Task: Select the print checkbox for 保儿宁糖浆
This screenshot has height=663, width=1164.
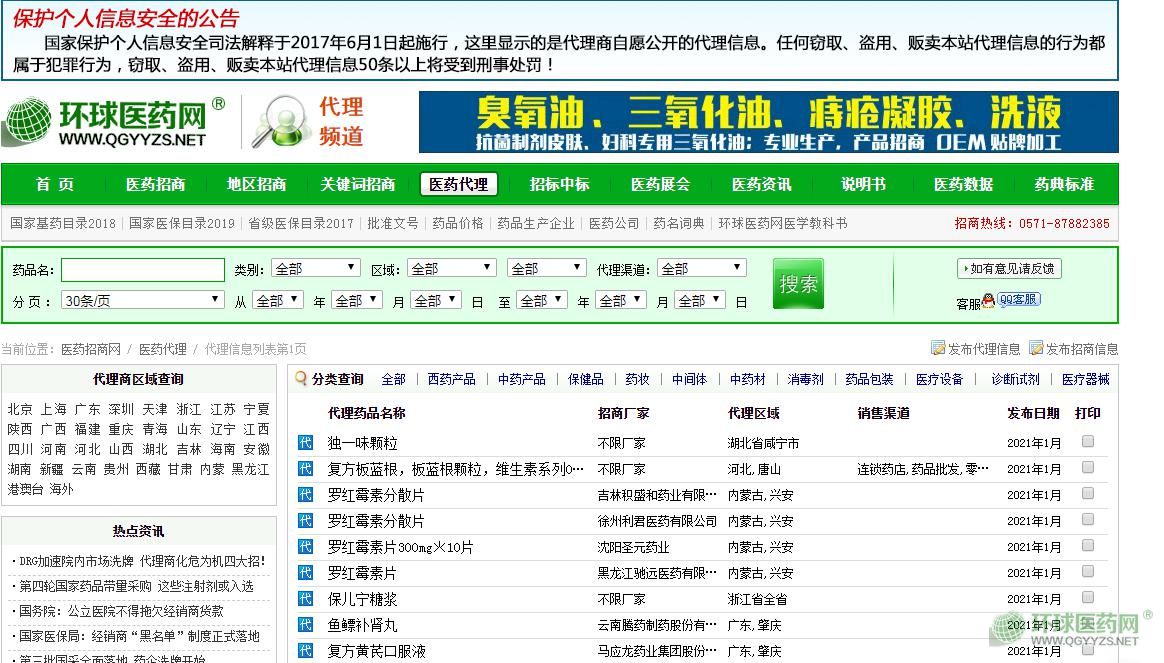Action: pyautogui.click(x=1088, y=598)
